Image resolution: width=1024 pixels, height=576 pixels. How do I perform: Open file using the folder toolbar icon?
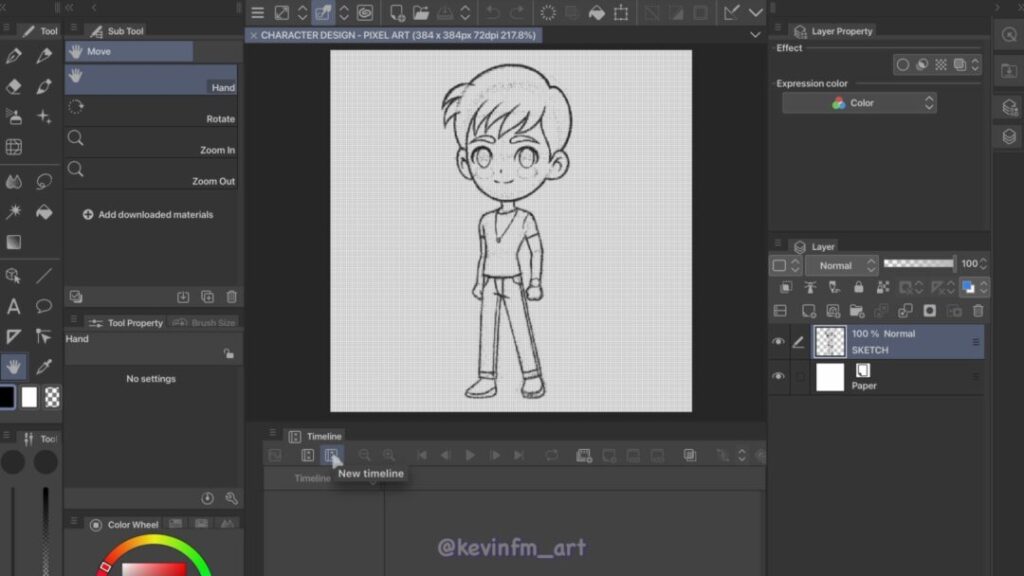click(x=421, y=13)
